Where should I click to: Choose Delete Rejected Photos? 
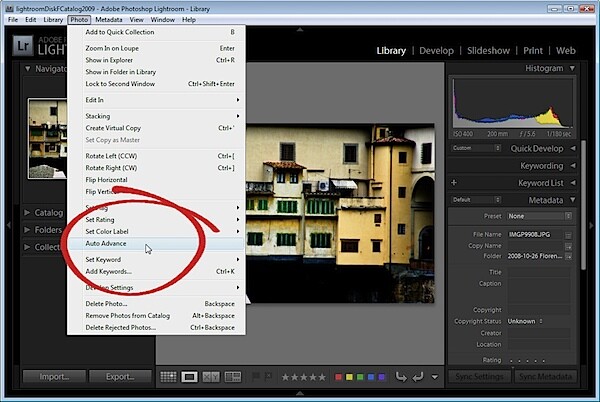pyautogui.click(x=156, y=328)
